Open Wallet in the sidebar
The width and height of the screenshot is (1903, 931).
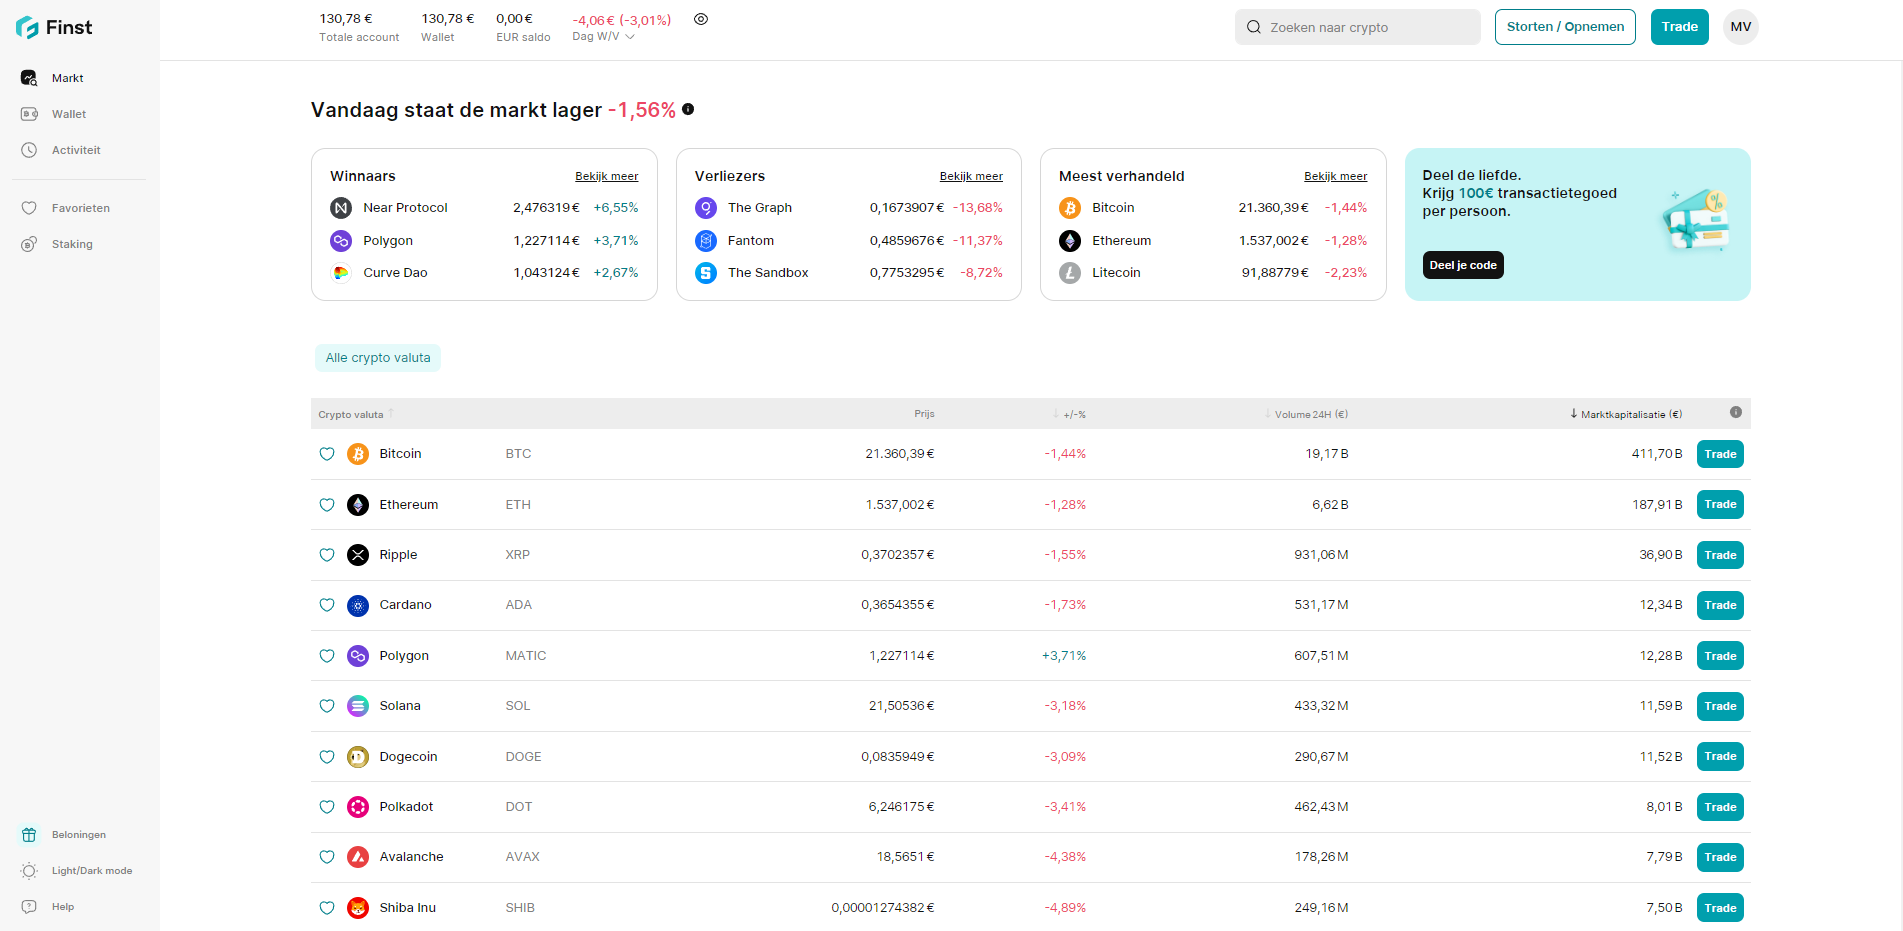click(x=68, y=114)
